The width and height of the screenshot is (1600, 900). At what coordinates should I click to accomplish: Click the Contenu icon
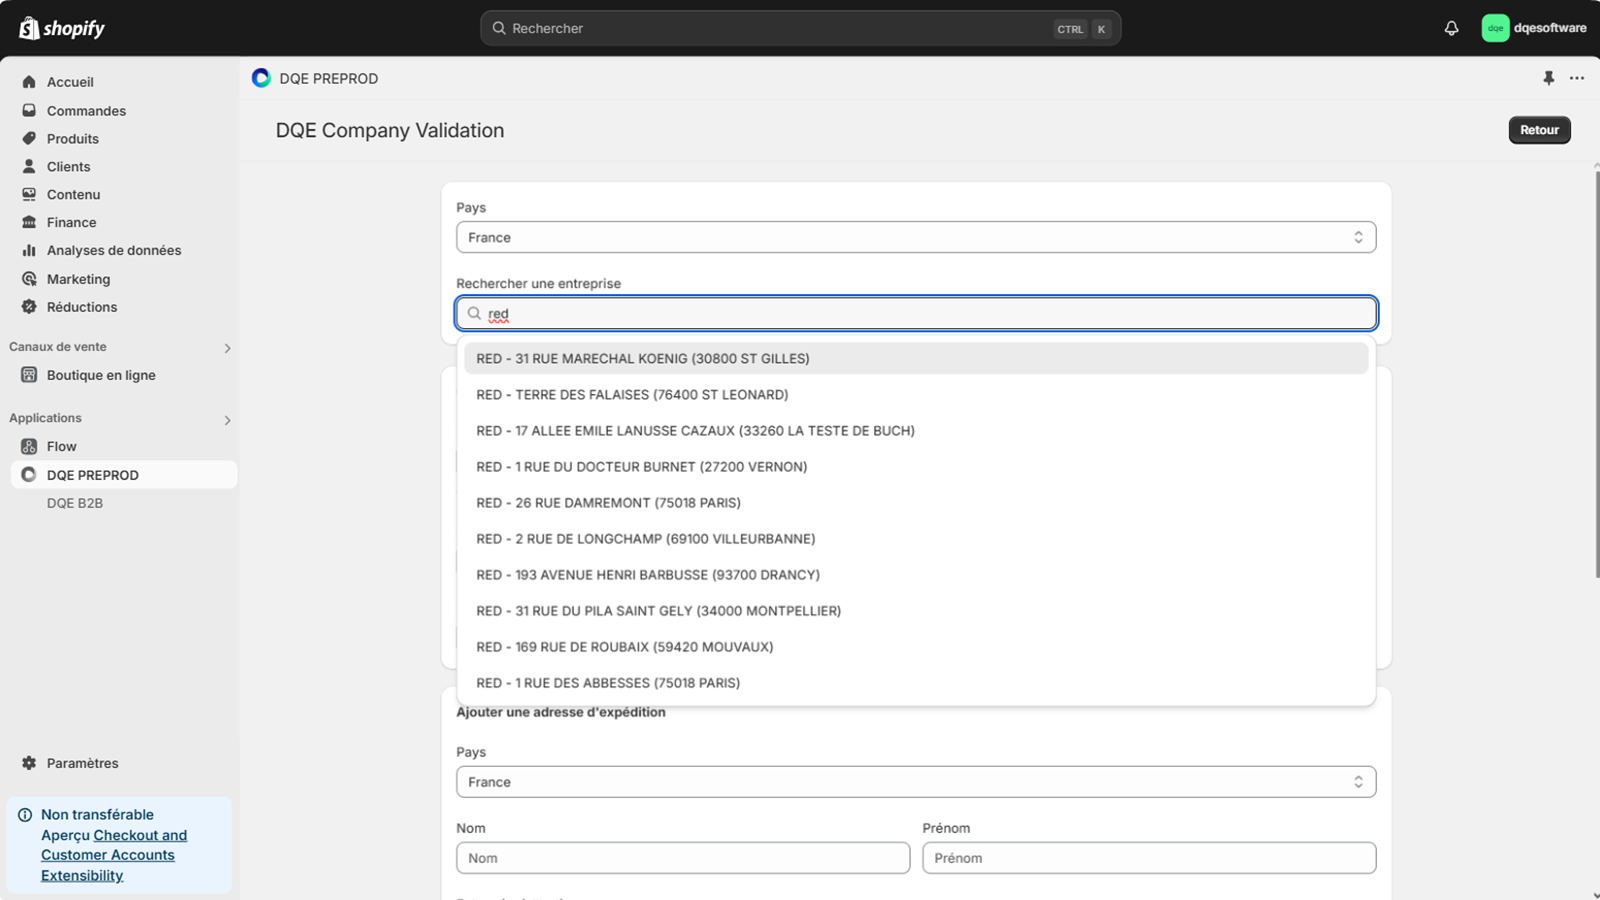pyautogui.click(x=29, y=194)
